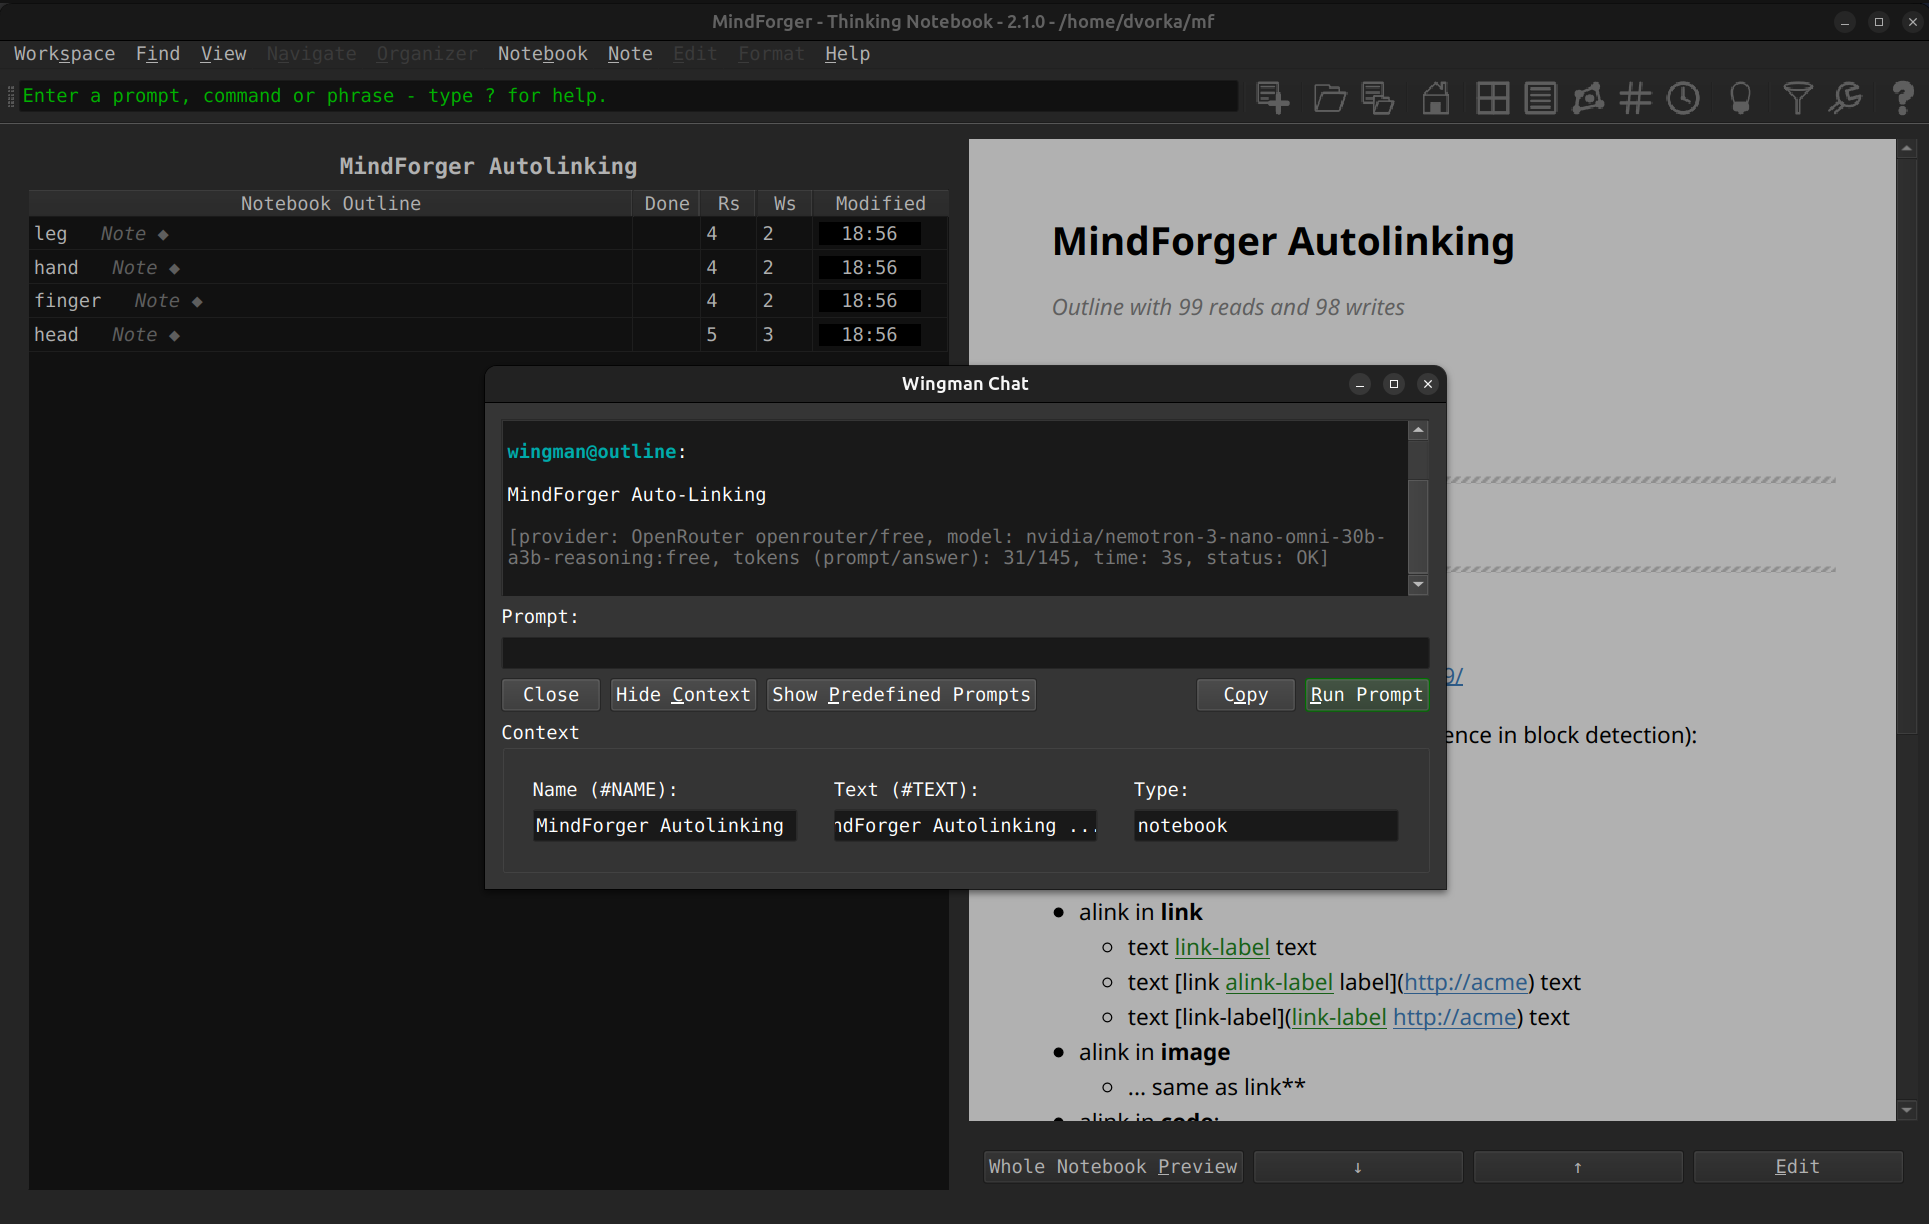1929x1224 pixels.
Task: Sort by Rs column header
Action: (729, 204)
